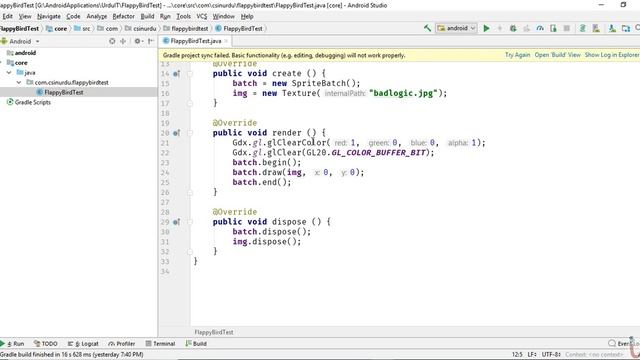Open the Refactor menu
640x360 pixels.
[x=123, y=16]
